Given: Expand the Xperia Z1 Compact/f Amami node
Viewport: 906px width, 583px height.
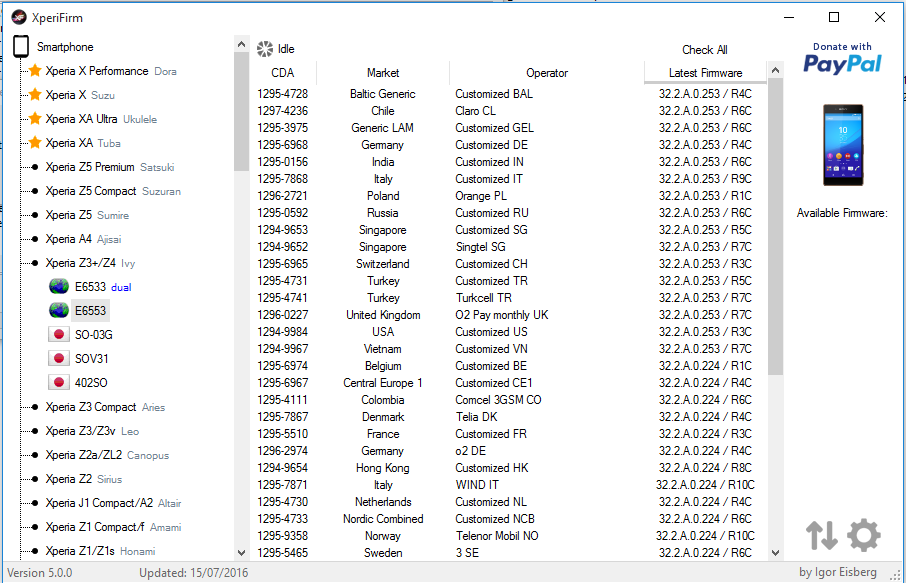Looking at the screenshot, I should [x=35, y=527].
